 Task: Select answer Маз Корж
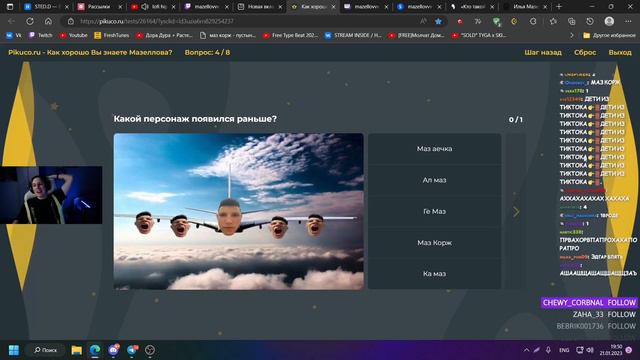point(434,242)
